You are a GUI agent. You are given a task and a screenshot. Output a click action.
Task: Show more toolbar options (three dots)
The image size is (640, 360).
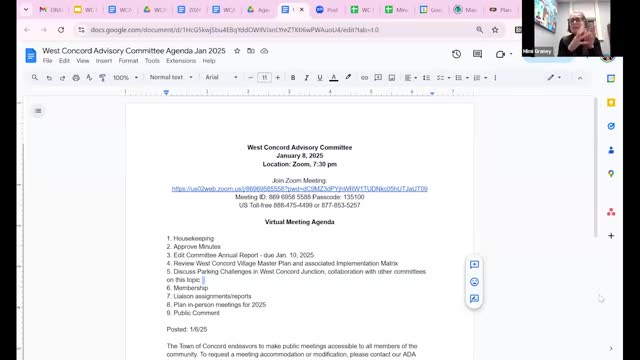coord(495,78)
